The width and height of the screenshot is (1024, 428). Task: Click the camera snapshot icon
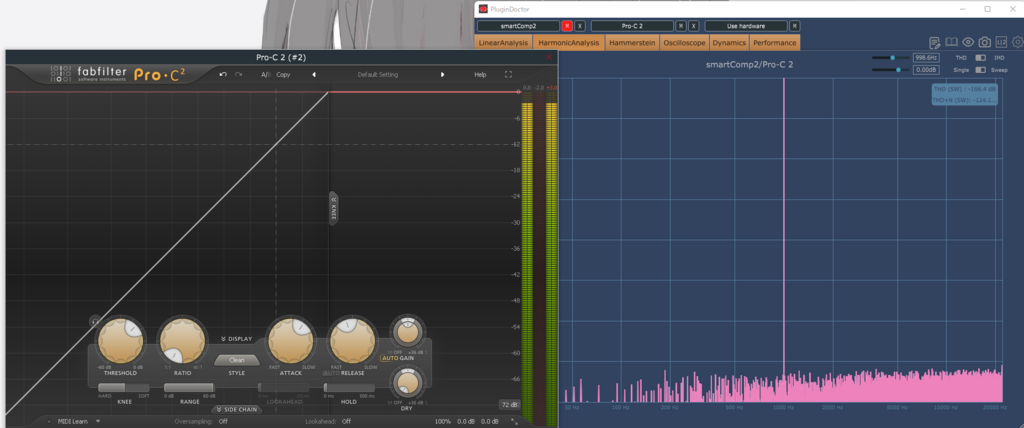[x=985, y=42]
